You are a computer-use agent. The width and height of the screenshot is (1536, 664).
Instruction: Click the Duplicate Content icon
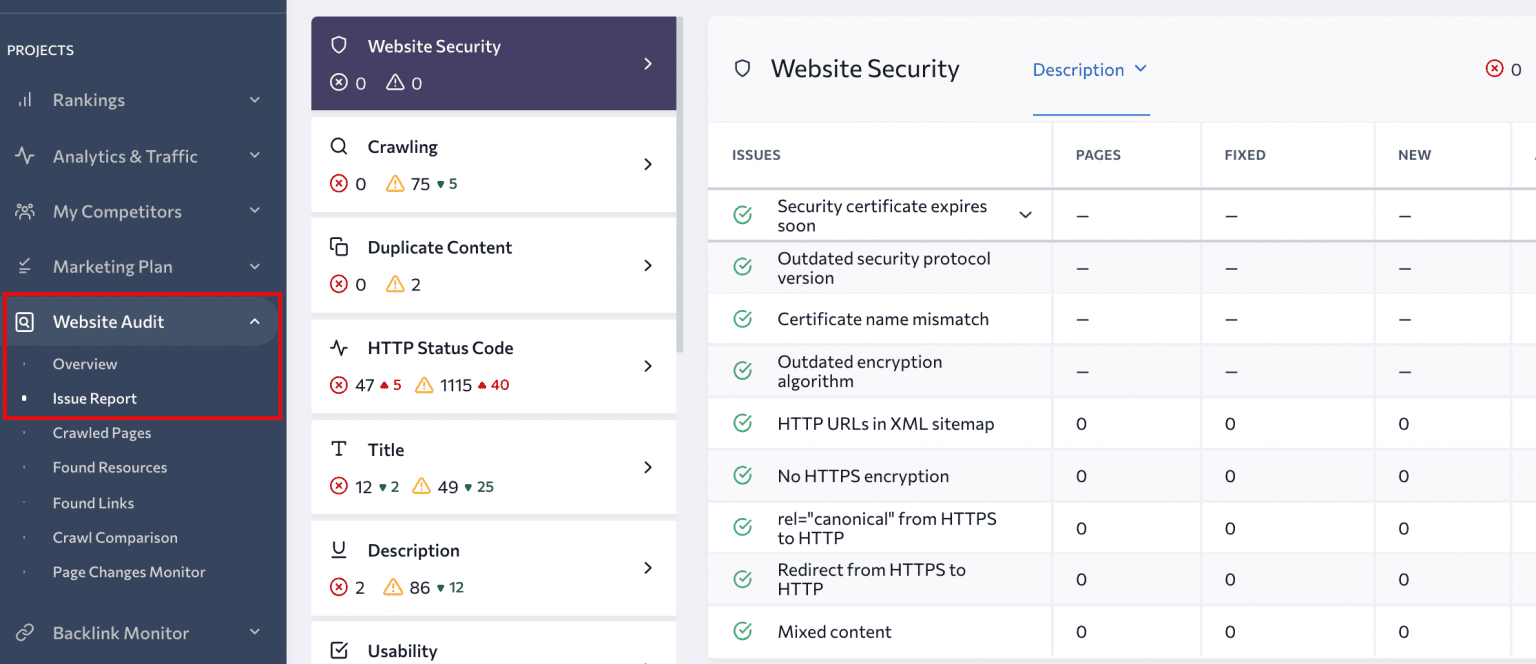tap(340, 246)
